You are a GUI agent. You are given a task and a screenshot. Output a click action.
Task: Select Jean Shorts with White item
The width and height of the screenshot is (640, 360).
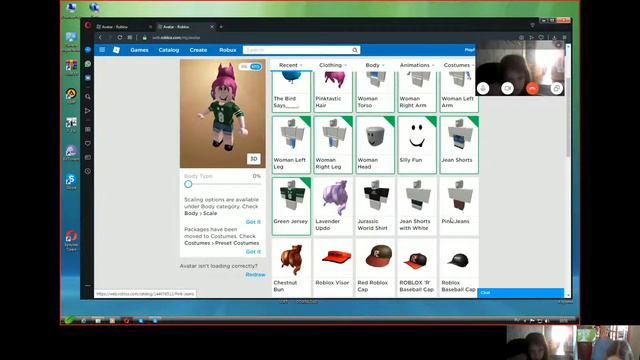coord(417,207)
